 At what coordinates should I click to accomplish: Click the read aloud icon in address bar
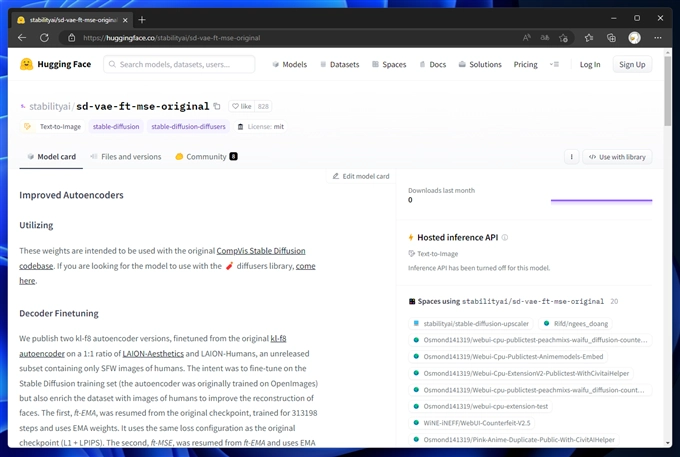526,38
